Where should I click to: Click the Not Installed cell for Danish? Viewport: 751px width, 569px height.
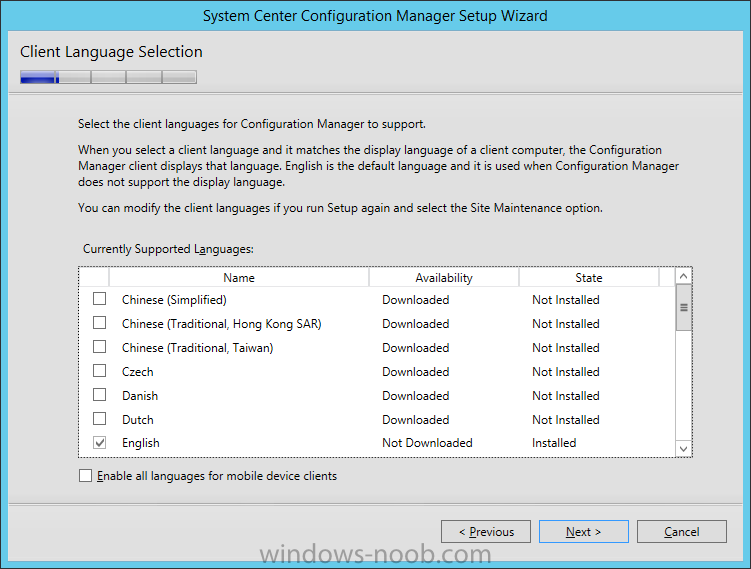click(x=566, y=396)
